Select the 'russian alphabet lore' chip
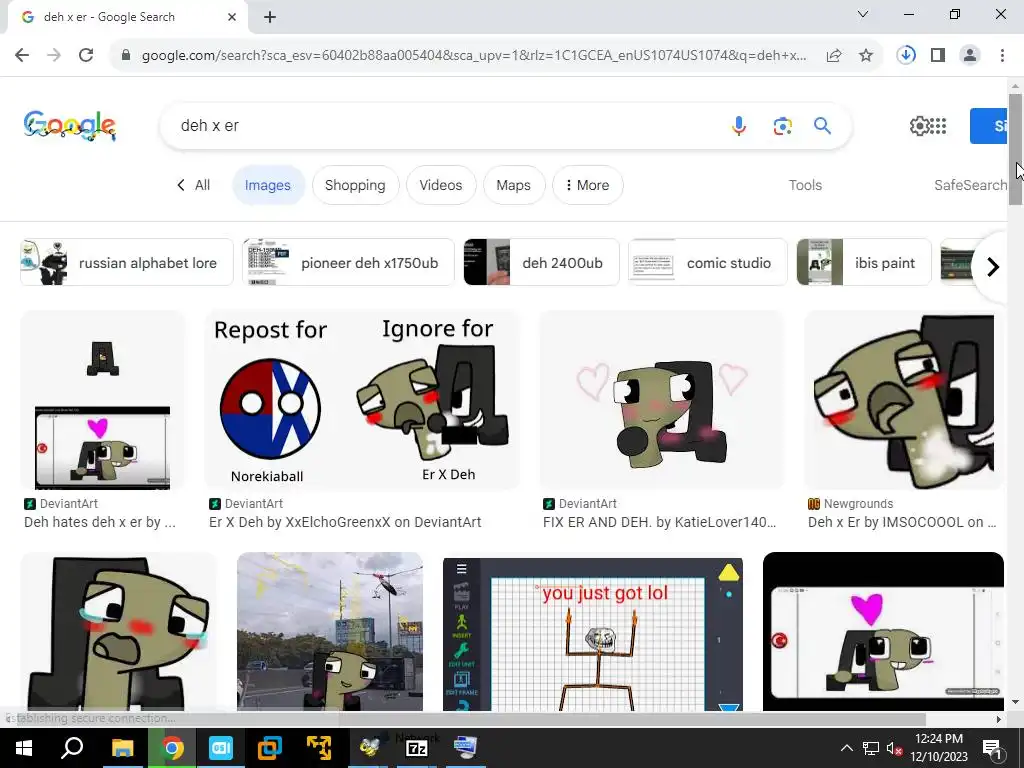The image size is (1024, 768). coord(127,262)
